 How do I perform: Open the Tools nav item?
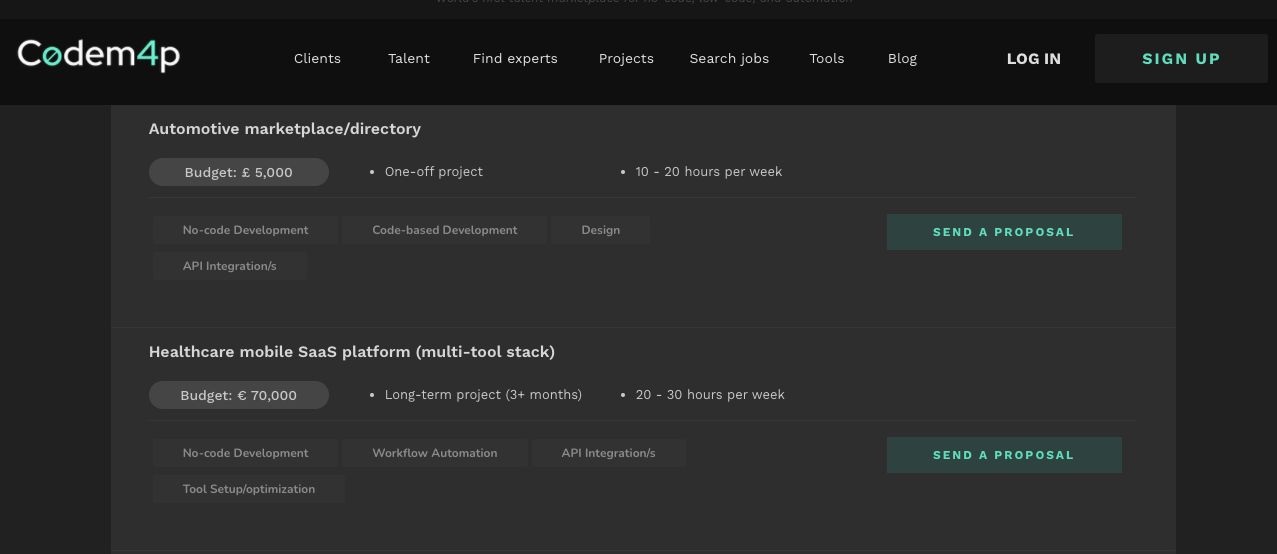827,58
